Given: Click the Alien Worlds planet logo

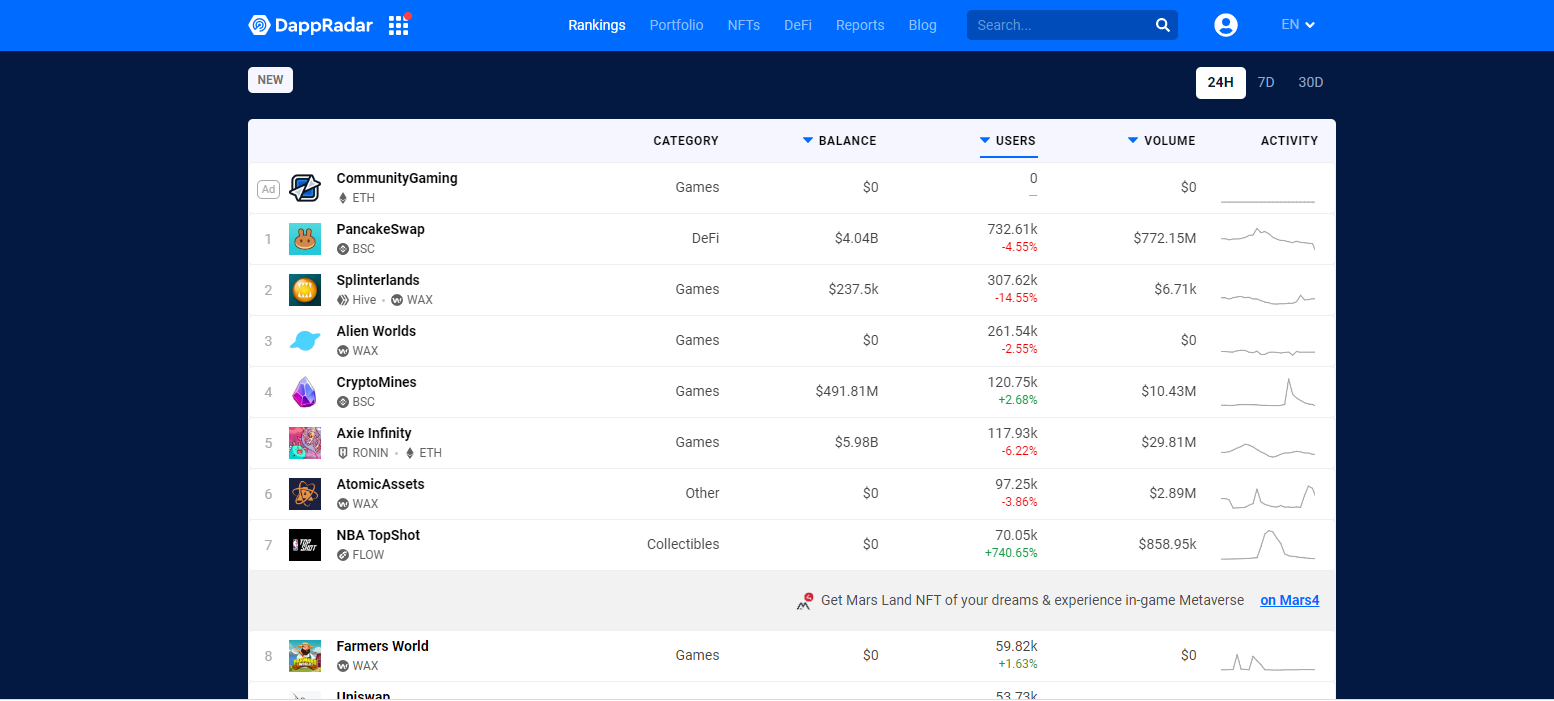Looking at the screenshot, I should pos(305,341).
